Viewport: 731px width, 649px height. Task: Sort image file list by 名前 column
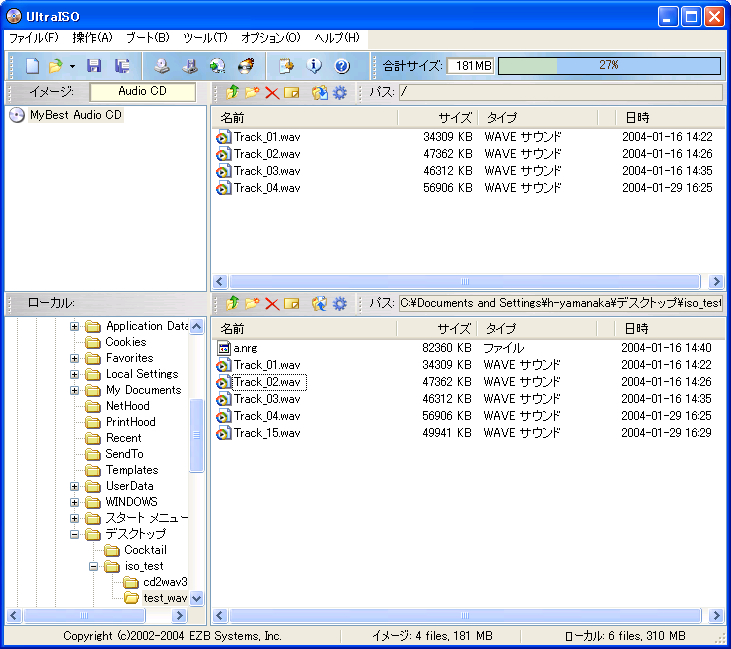coord(305,118)
